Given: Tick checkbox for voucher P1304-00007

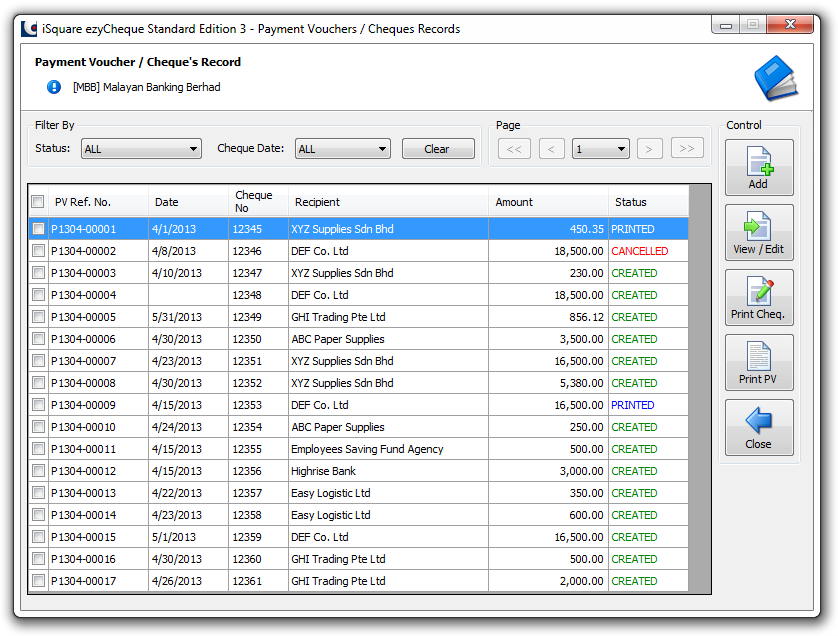Looking at the screenshot, I should [x=38, y=361].
